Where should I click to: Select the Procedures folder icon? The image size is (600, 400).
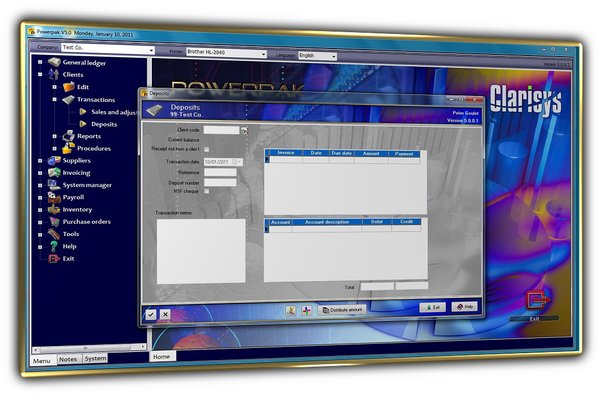click(x=68, y=148)
